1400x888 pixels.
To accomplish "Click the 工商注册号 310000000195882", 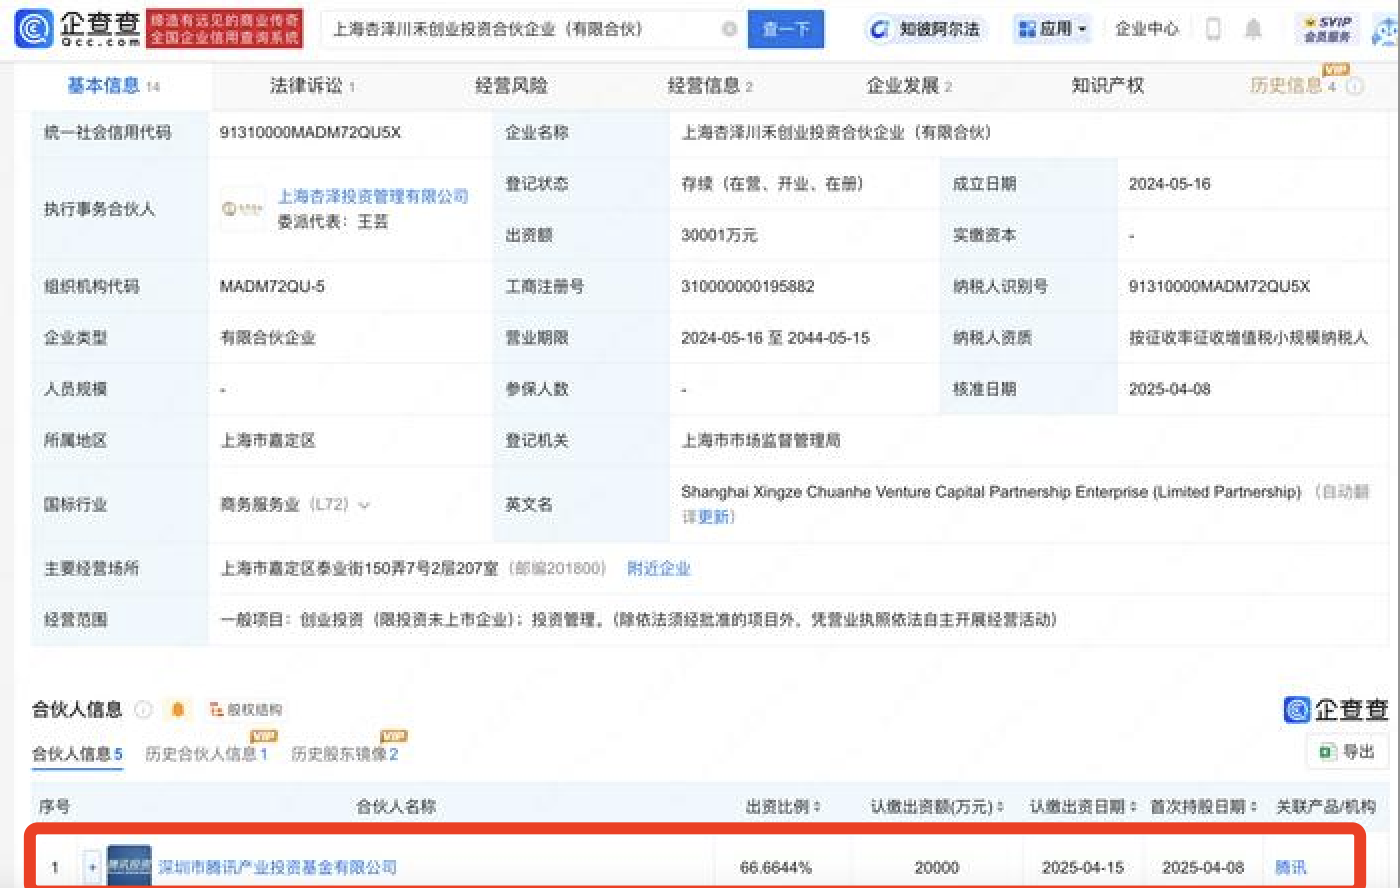I will pyautogui.click(x=748, y=286).
